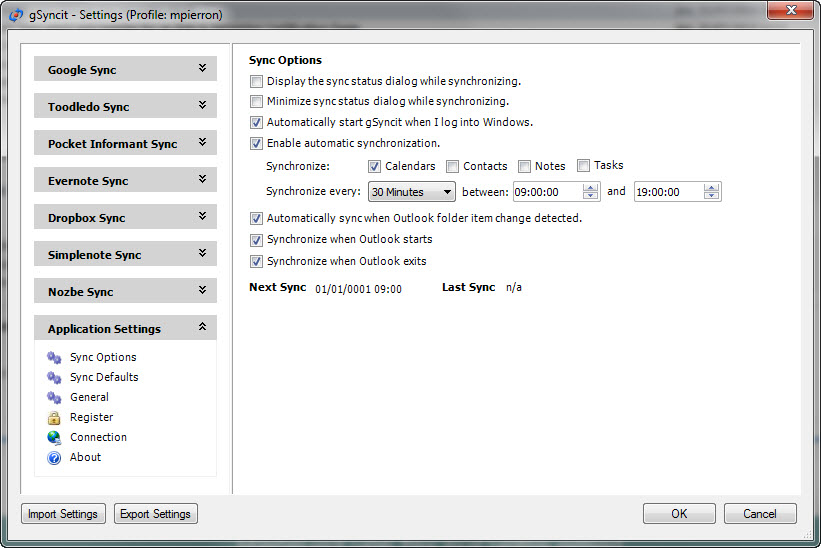Screen dimensions: 821x548
Task: Click the 19:00:00 end time field
Action: pos(669,192)
